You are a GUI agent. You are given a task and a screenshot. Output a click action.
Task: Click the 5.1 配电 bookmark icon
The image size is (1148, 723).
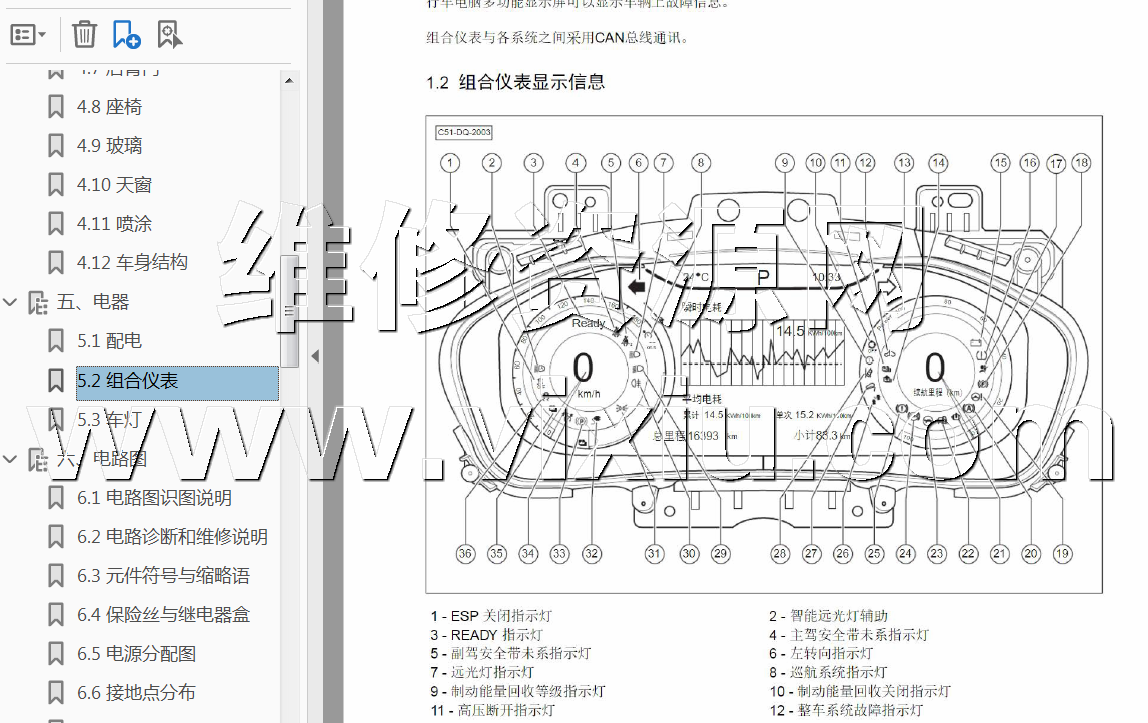57,341
